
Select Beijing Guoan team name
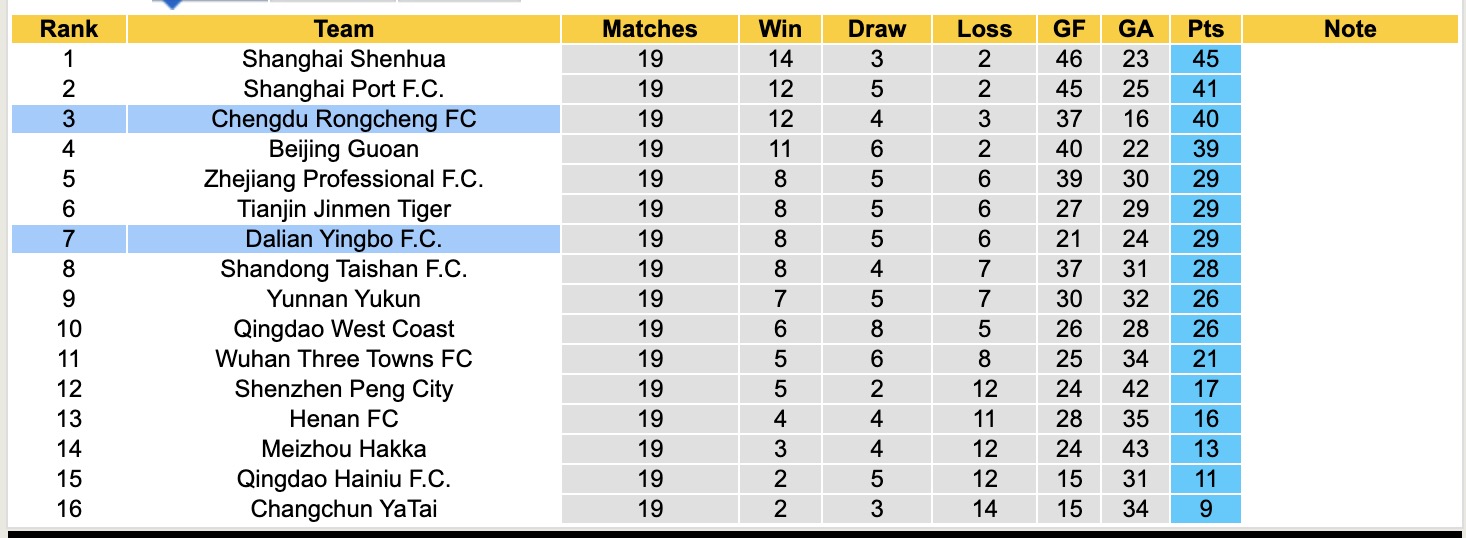pyautogui.click(x=344, y=149)
